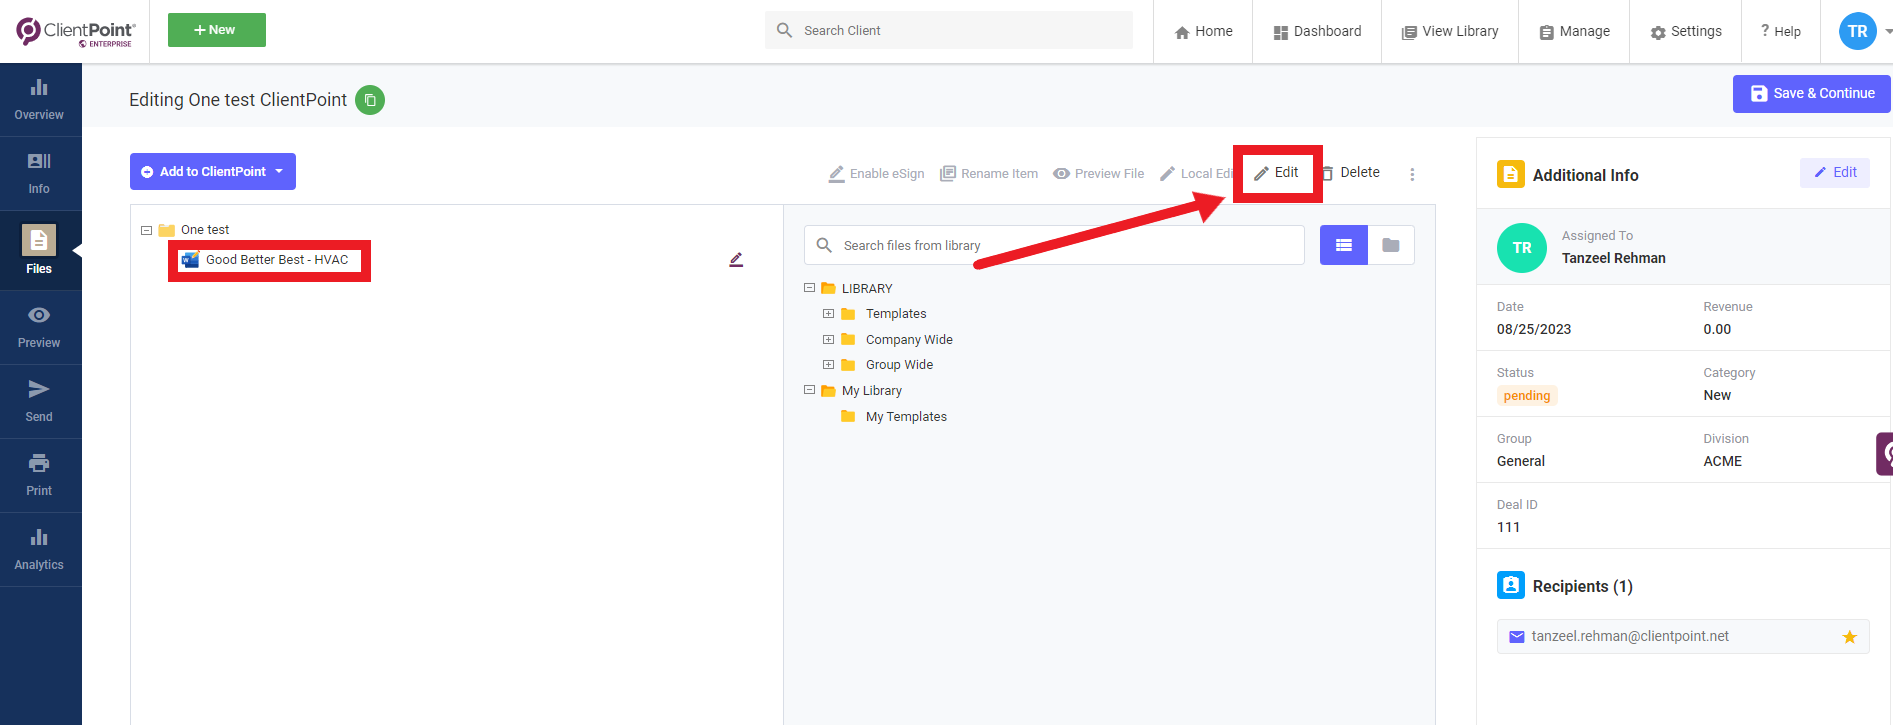
Task: Expand the Group Wide folder
Action: pyautogui.click(x=828, y=365)
